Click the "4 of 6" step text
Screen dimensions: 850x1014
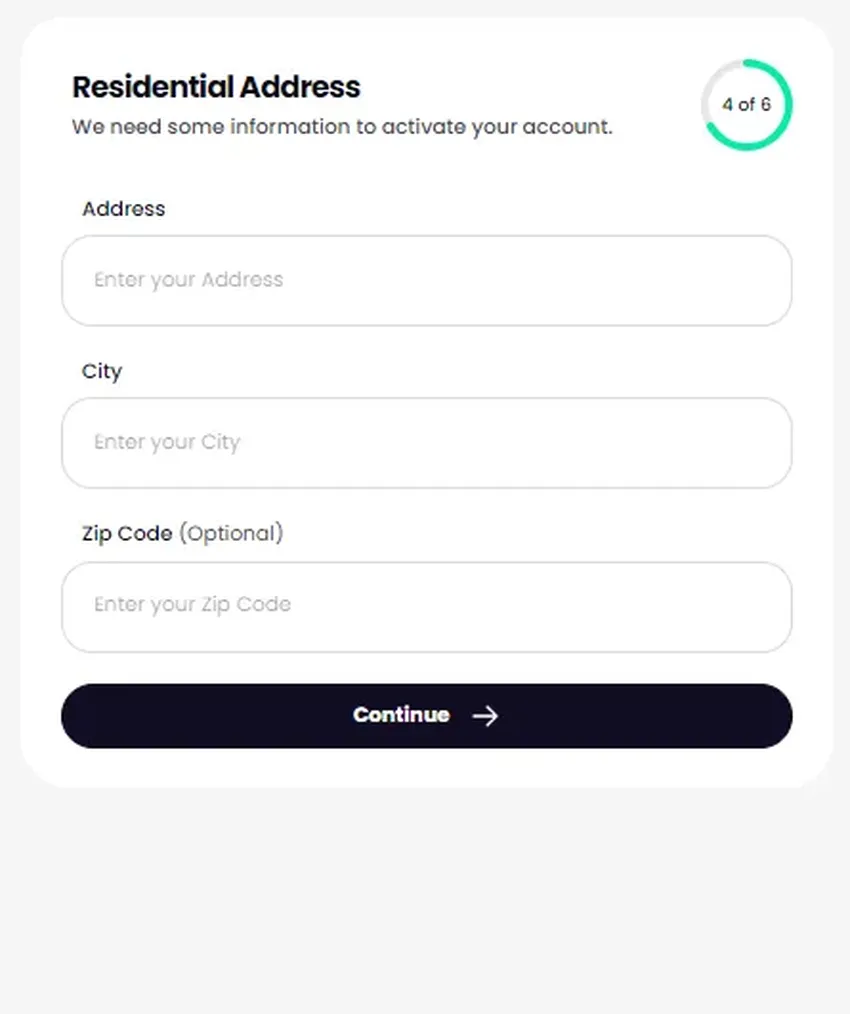pyautogui.click(x=746, y=105)
